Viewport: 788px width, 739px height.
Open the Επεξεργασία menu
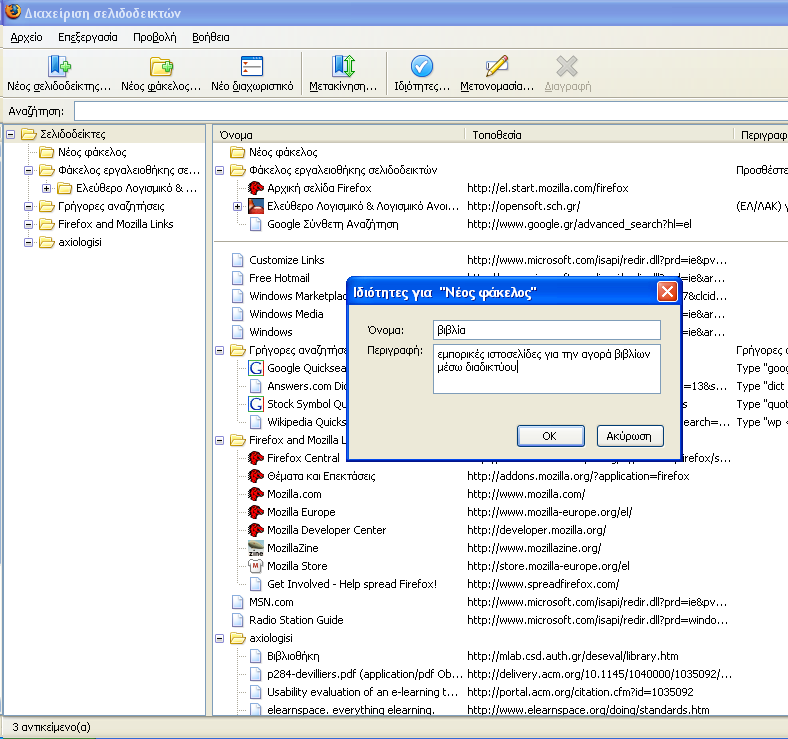click(x=87, y=37)
